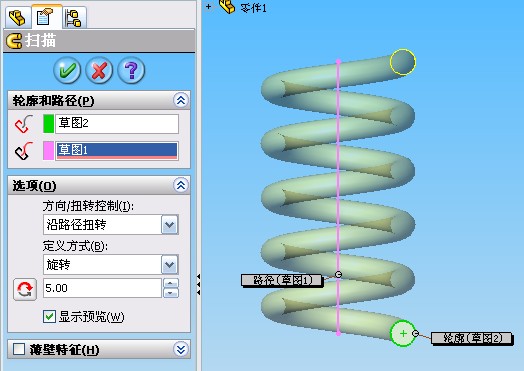Click the path selection icon beside 草图1
524x371 pixels.
pyautogui.click(x=24, y=150)
